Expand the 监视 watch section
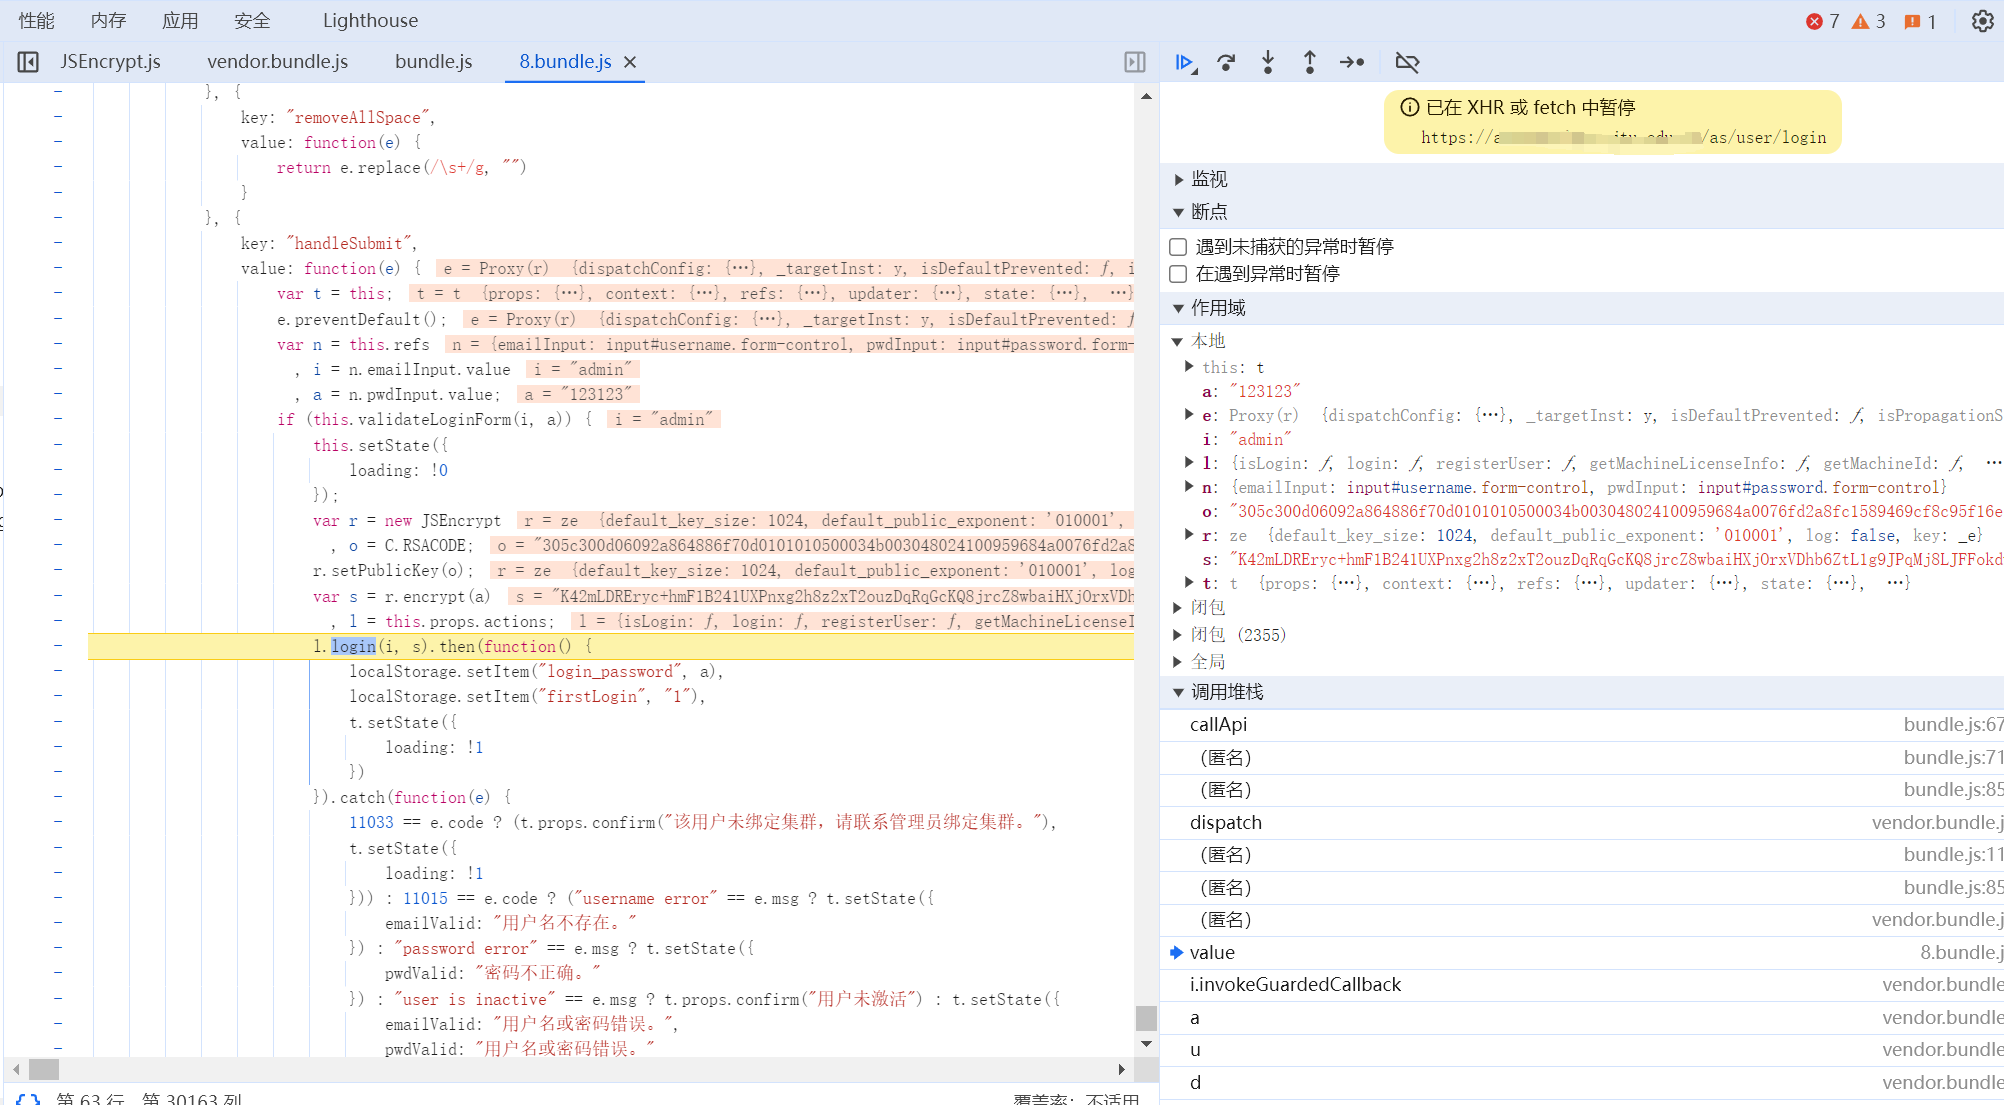Screen dimensions: 2004x1105 1208,179
